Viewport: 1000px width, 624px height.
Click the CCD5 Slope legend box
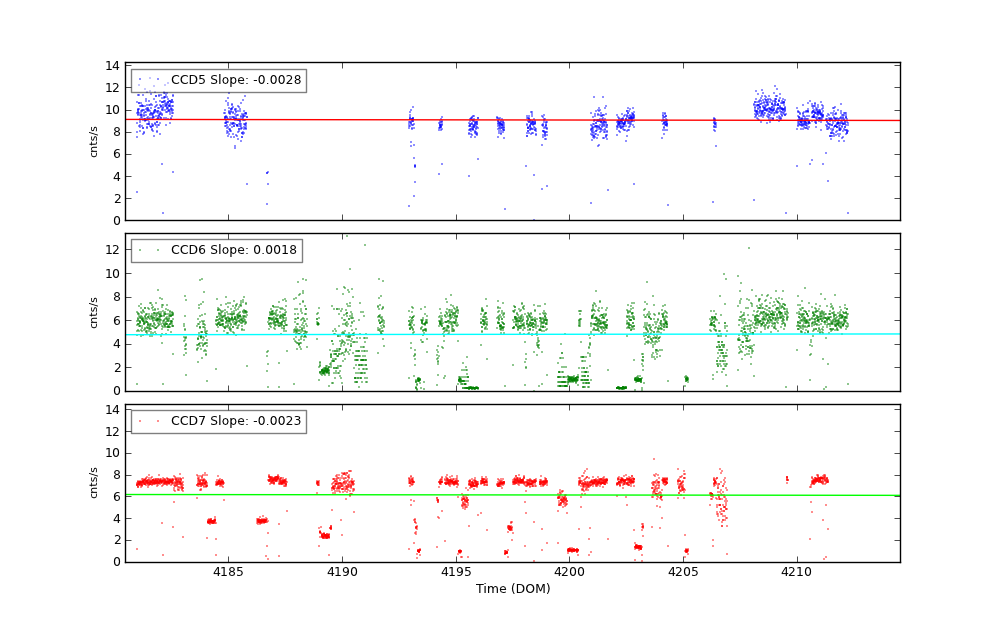[218, 80]
